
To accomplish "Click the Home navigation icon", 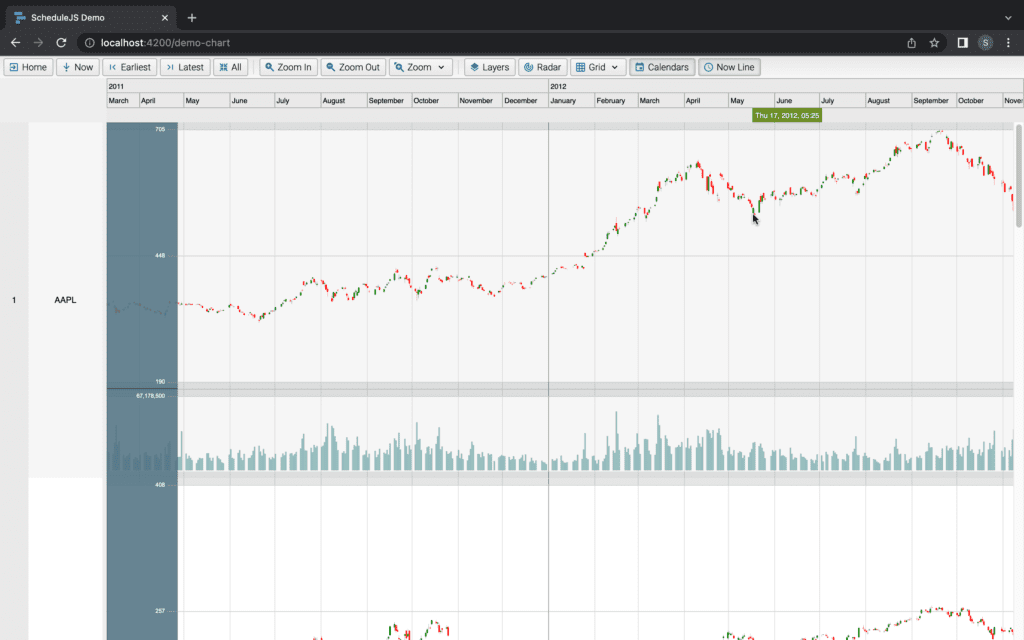I will tap(13, 66).
